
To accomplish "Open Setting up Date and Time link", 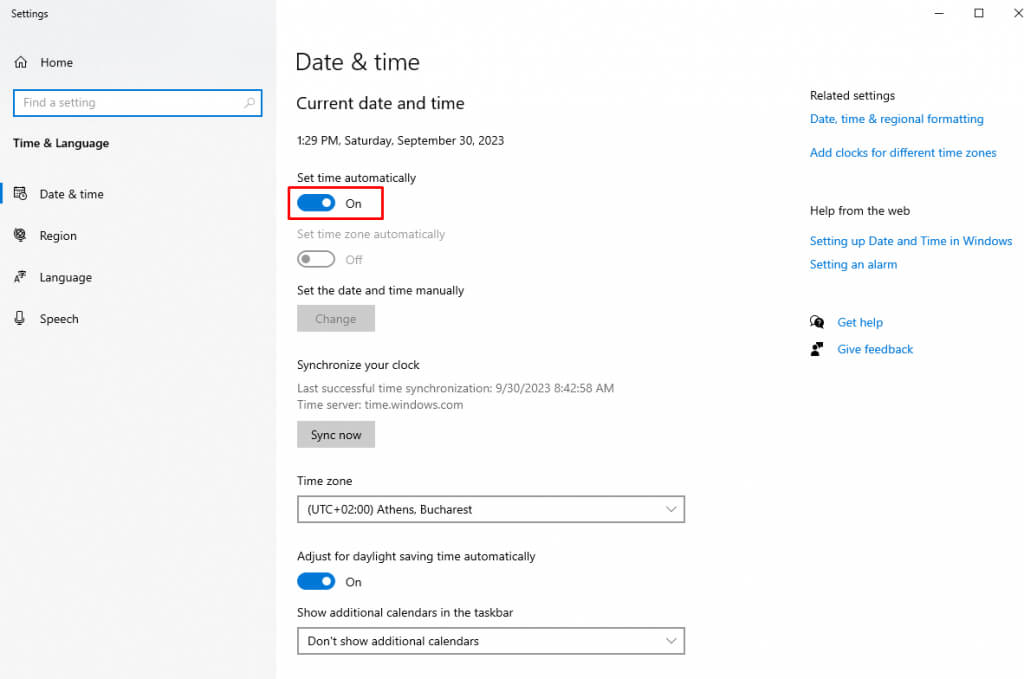I will [x=910, y=241].
